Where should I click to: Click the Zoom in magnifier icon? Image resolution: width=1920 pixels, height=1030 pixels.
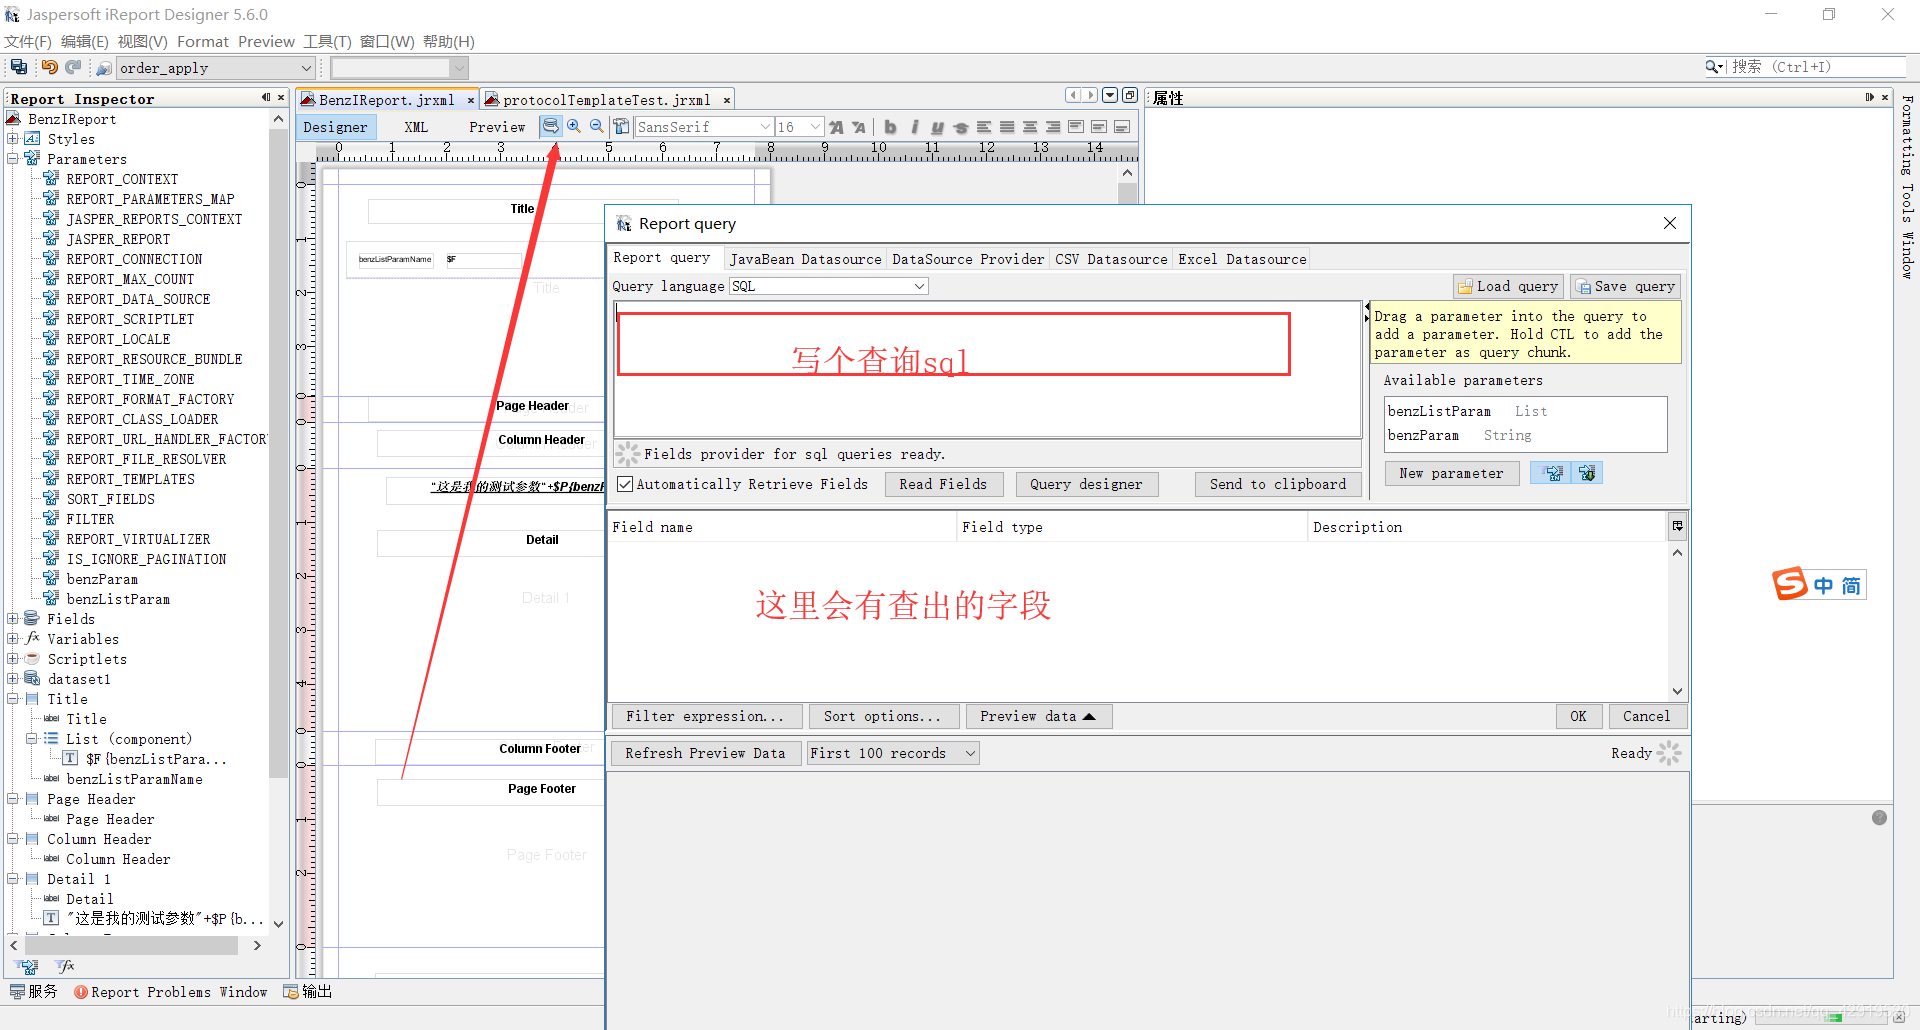click(574, 126)
